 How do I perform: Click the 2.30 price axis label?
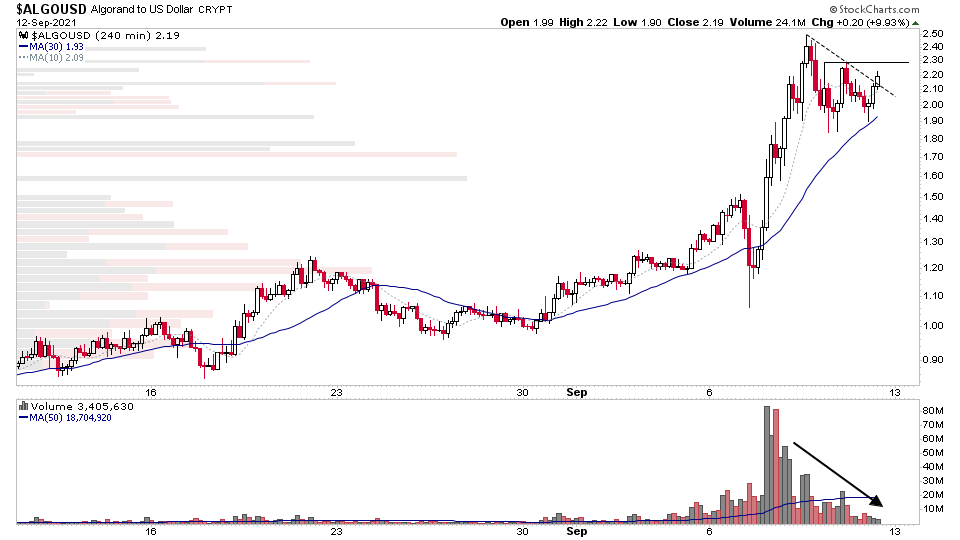click(x=932, y=60)
